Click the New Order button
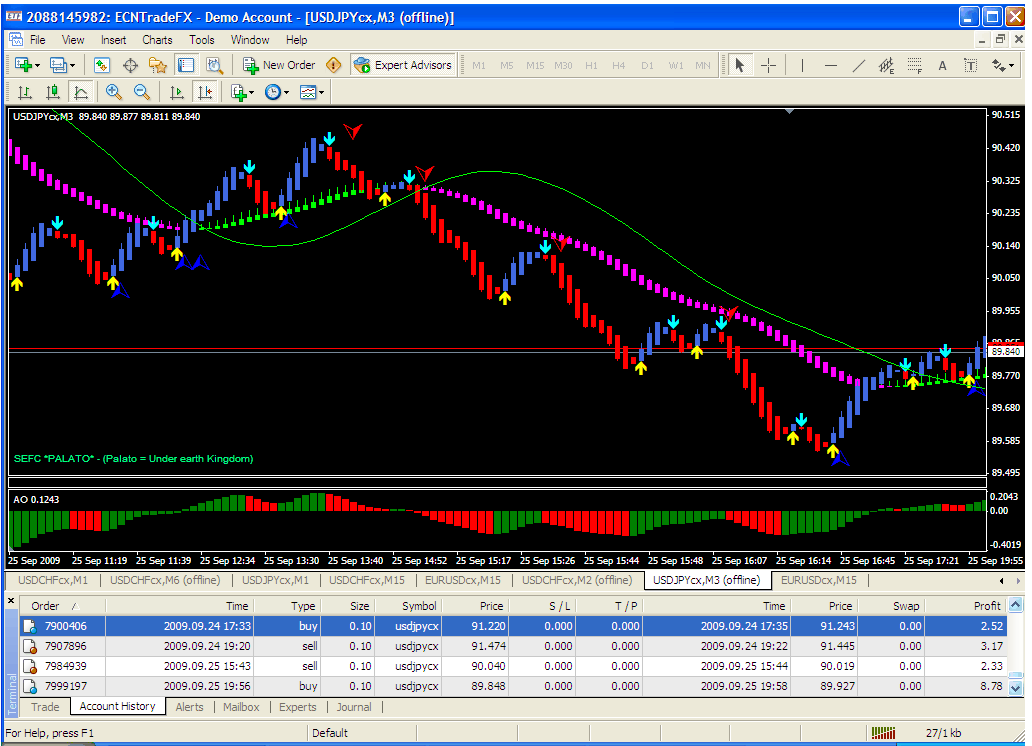The width and height of the screenshot is (1032, 746). pyautogui.click(x=280, y=65)
